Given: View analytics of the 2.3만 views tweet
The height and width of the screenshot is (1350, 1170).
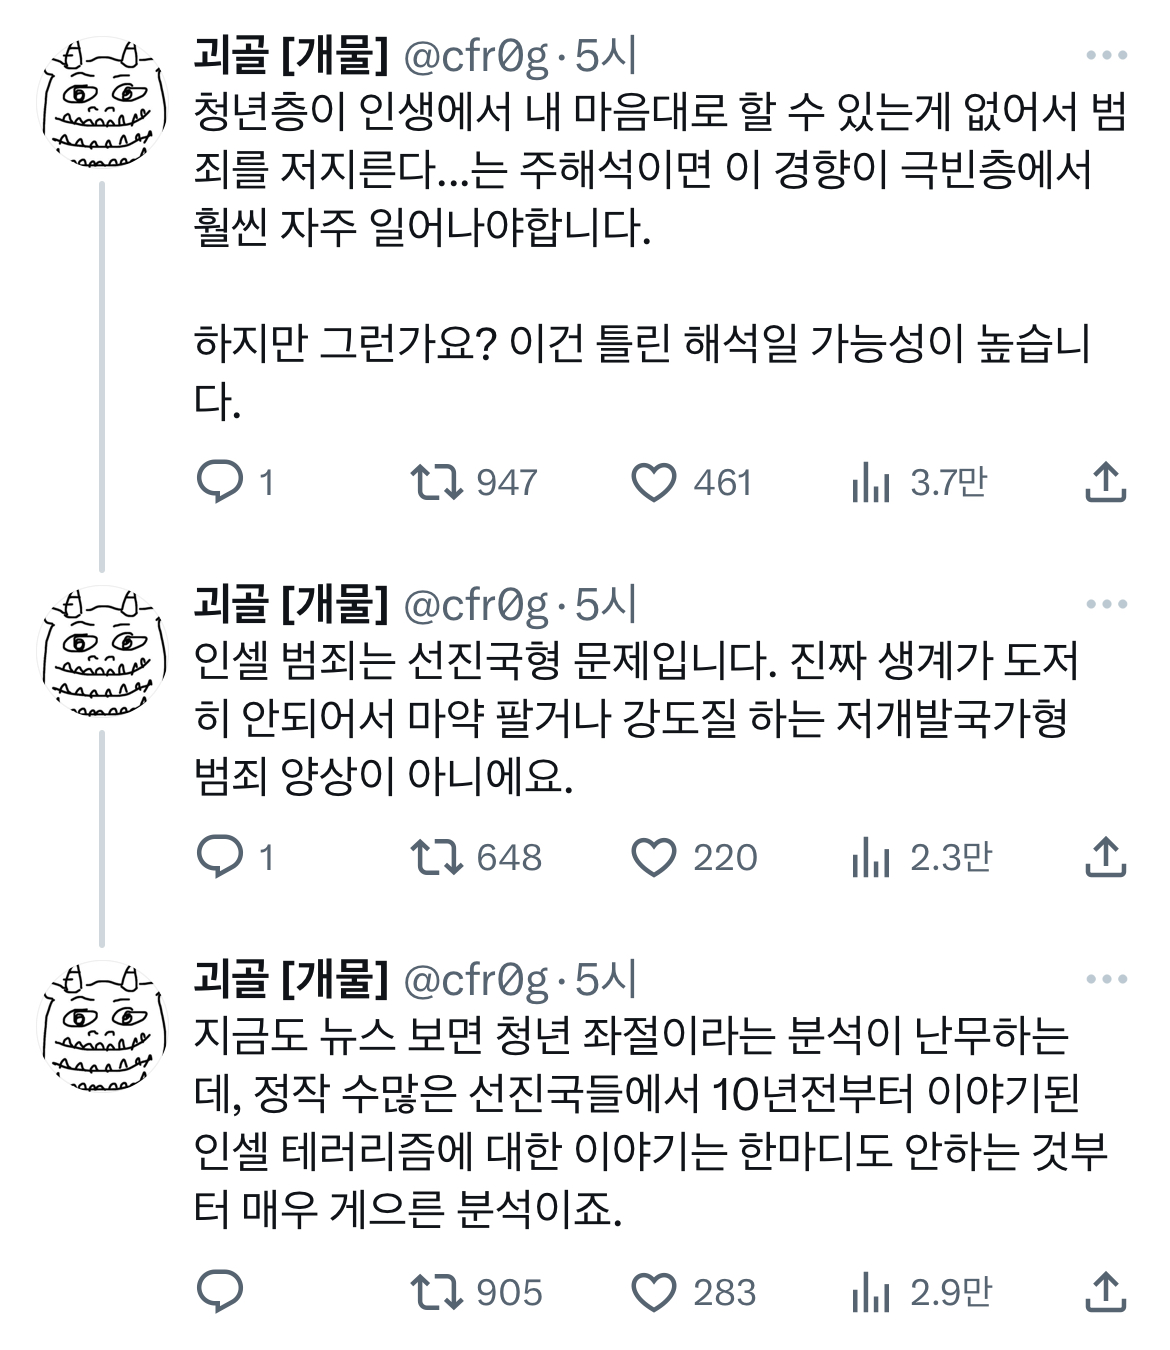Looking at the screenshot, I should click(871, 858).
